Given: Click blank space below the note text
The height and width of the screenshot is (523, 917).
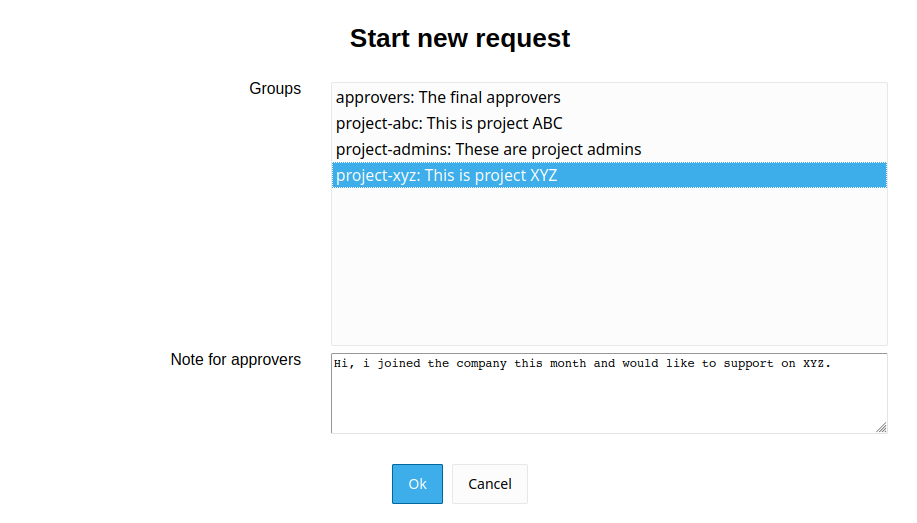Looking at the screenshot, I should coord(608,405).
